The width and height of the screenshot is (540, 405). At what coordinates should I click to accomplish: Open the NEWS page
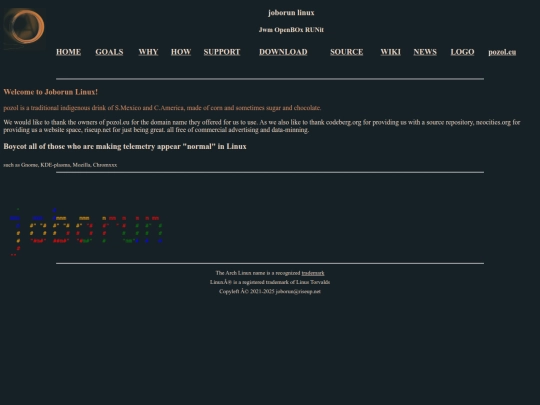[x=425, y=52]
